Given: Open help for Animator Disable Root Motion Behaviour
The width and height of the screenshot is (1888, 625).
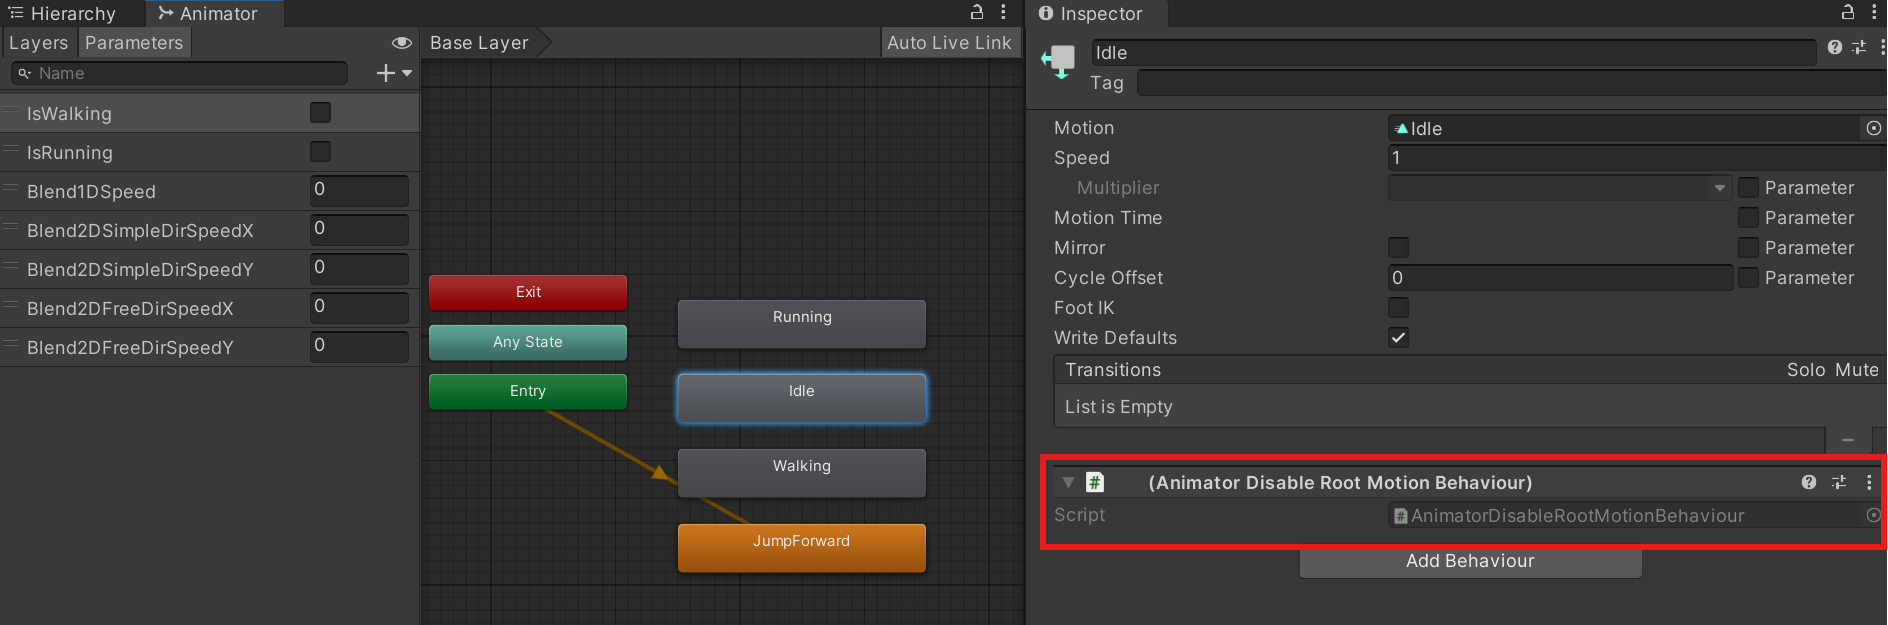Looking at the screenshot, I should 1809,482.
